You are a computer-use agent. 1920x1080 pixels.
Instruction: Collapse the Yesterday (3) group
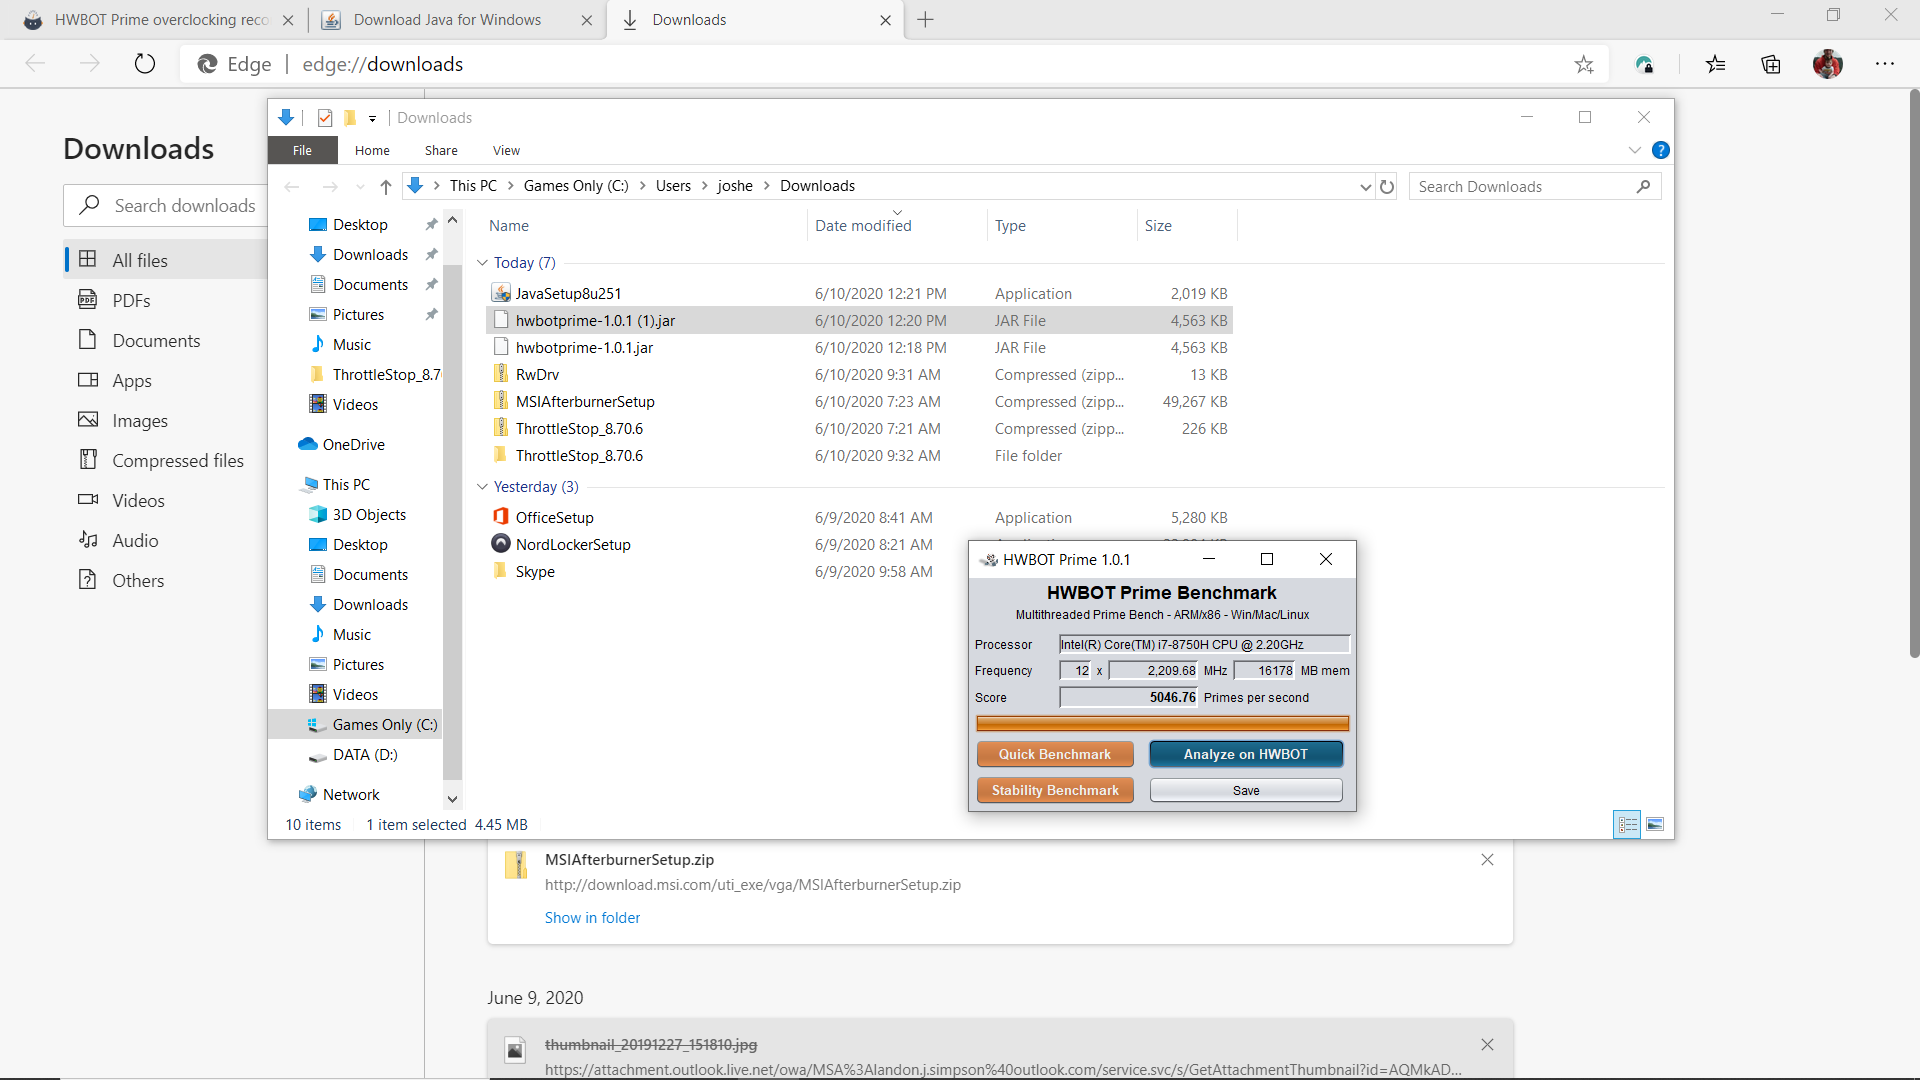pos(482,487)
